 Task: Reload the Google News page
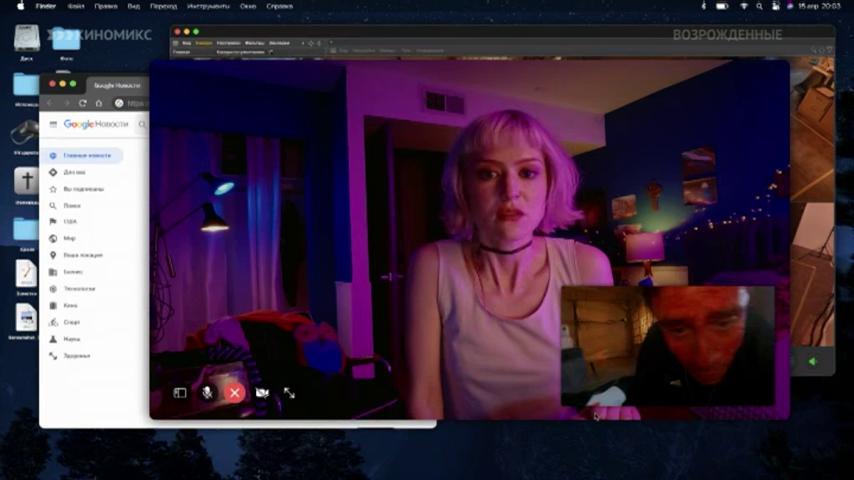pyautogui.click(x=83, y=103)
